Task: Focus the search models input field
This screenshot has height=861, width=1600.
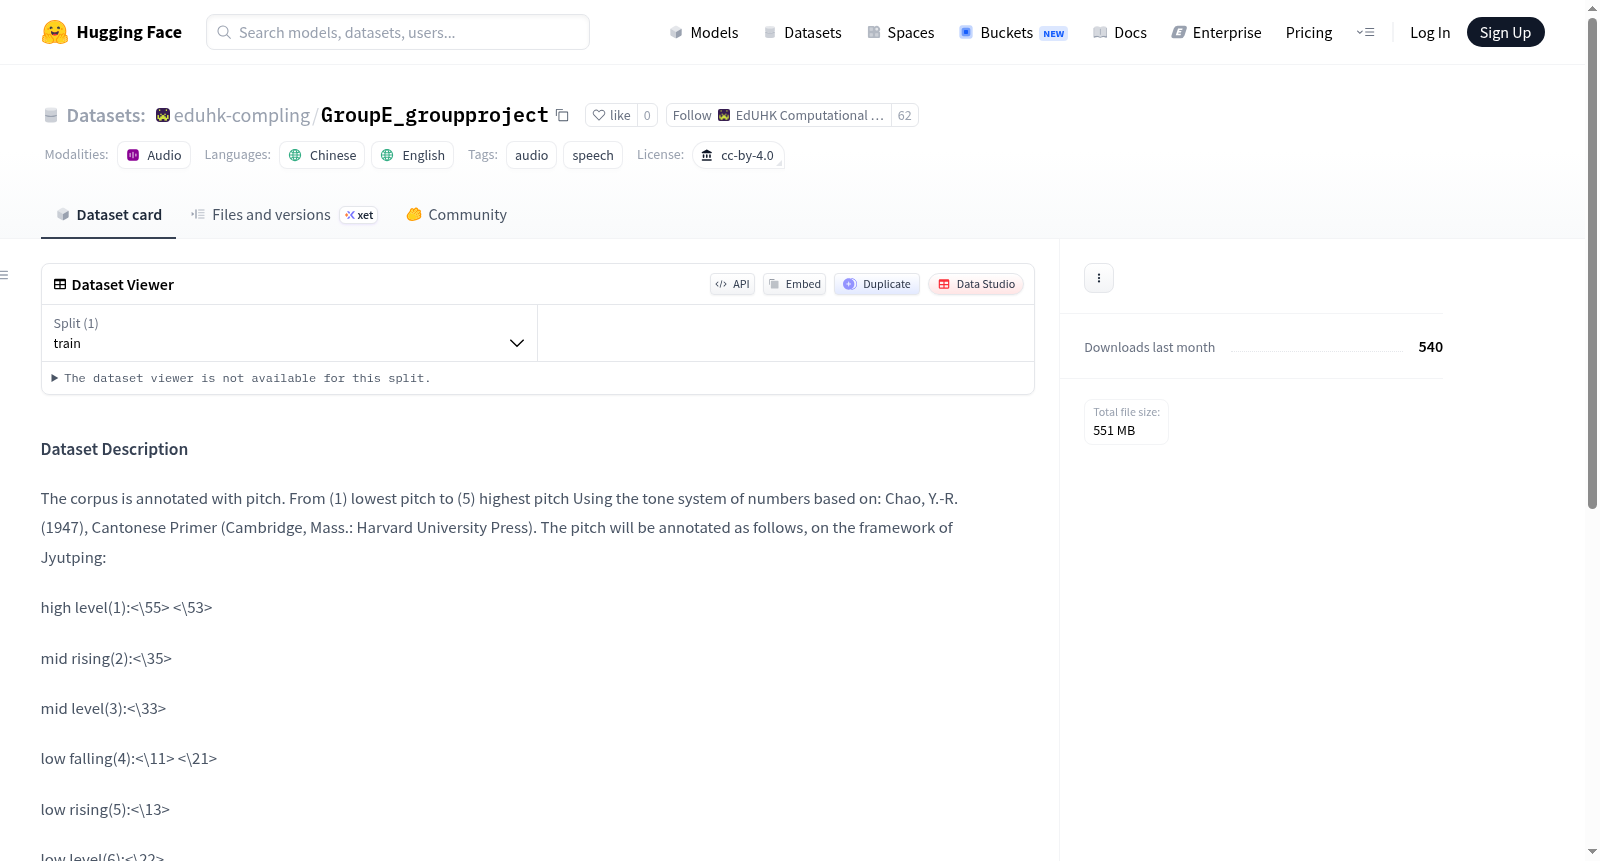Action: pyautogui.click(x=398, y=32)
